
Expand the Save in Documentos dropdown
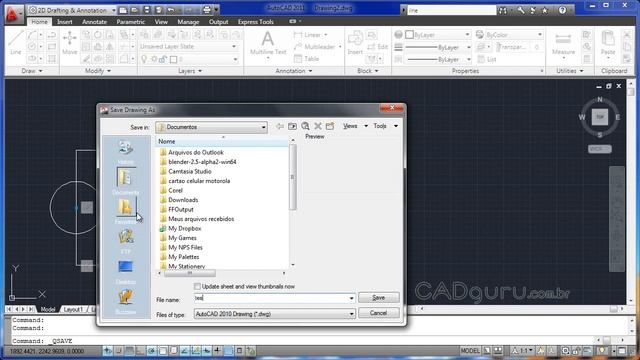(x=263, y=127)
